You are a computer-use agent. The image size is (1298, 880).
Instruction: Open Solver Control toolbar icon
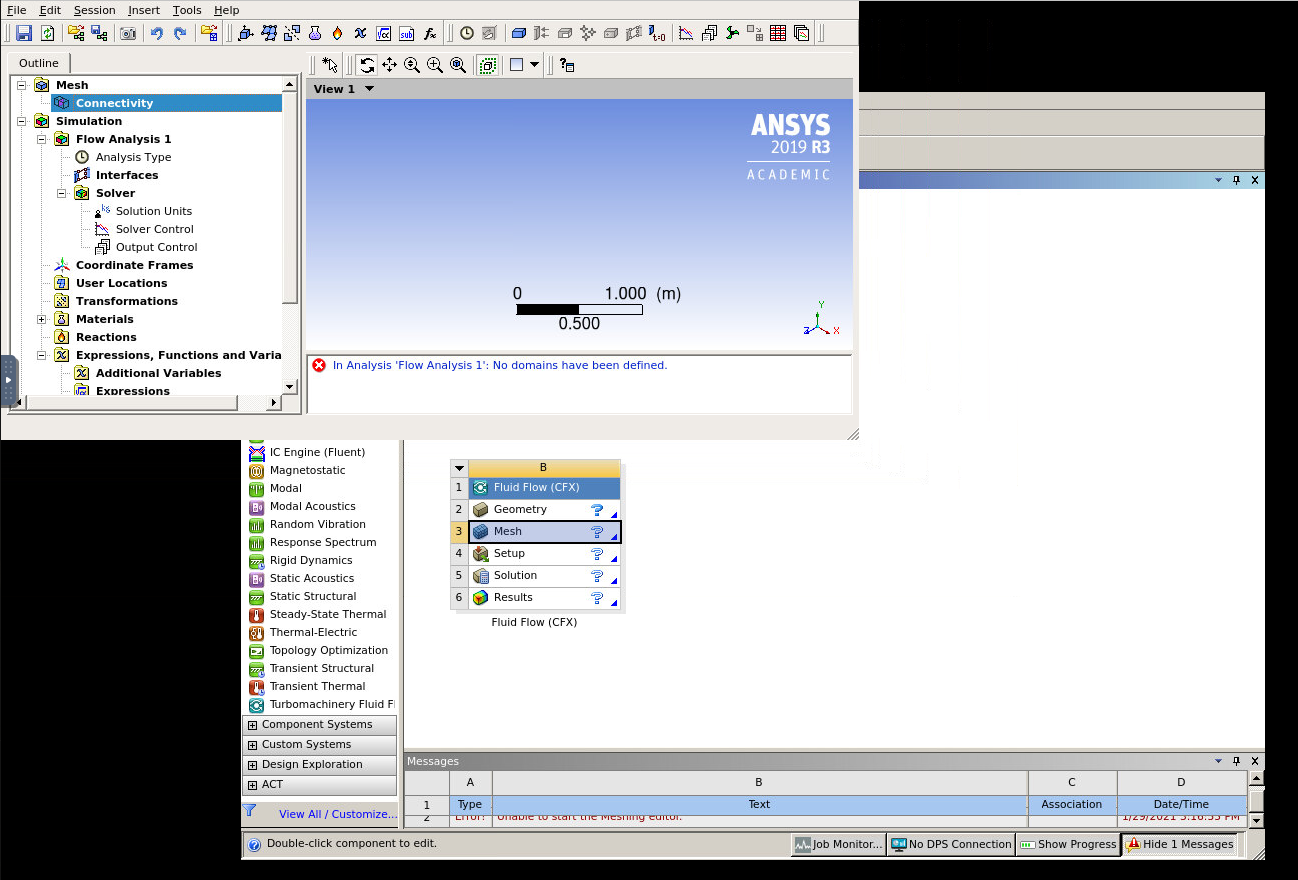(686, 33)
